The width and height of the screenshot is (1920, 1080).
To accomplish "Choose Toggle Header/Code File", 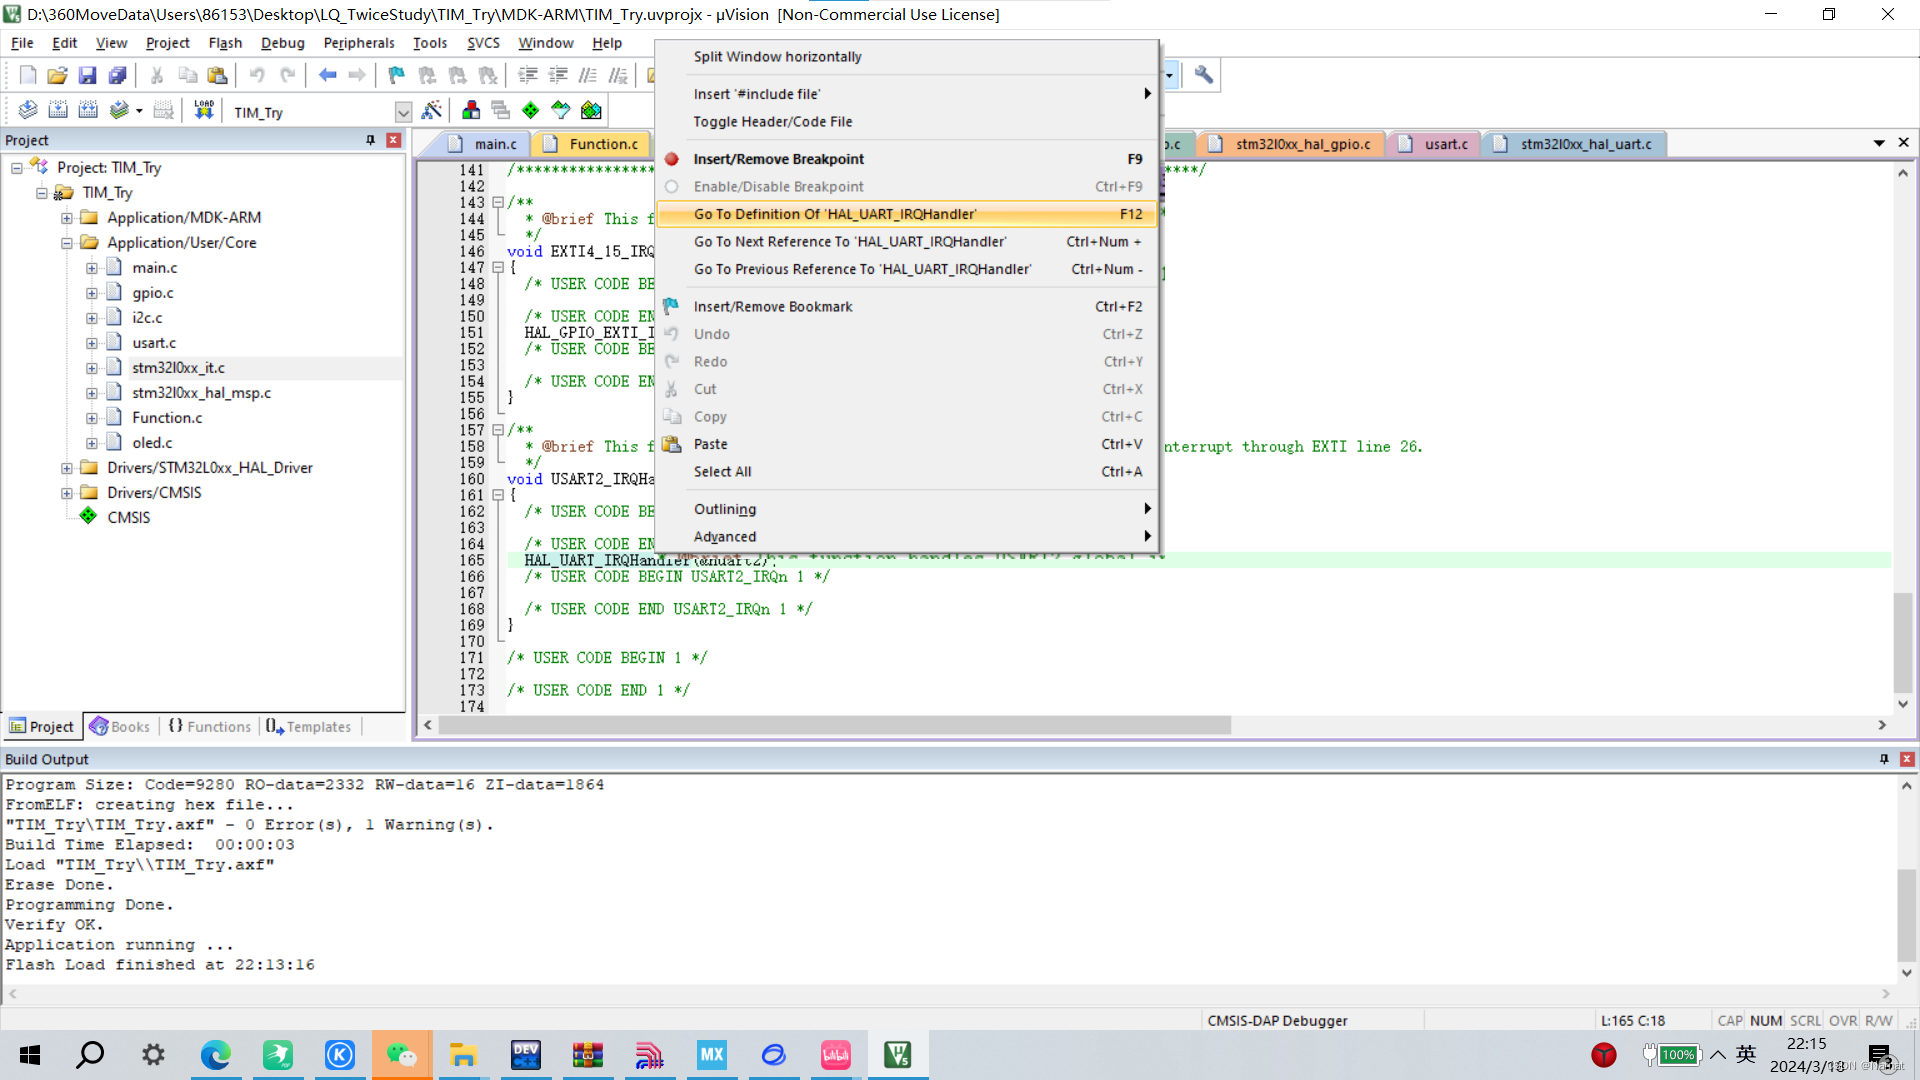I will click(x=907, y=122).
